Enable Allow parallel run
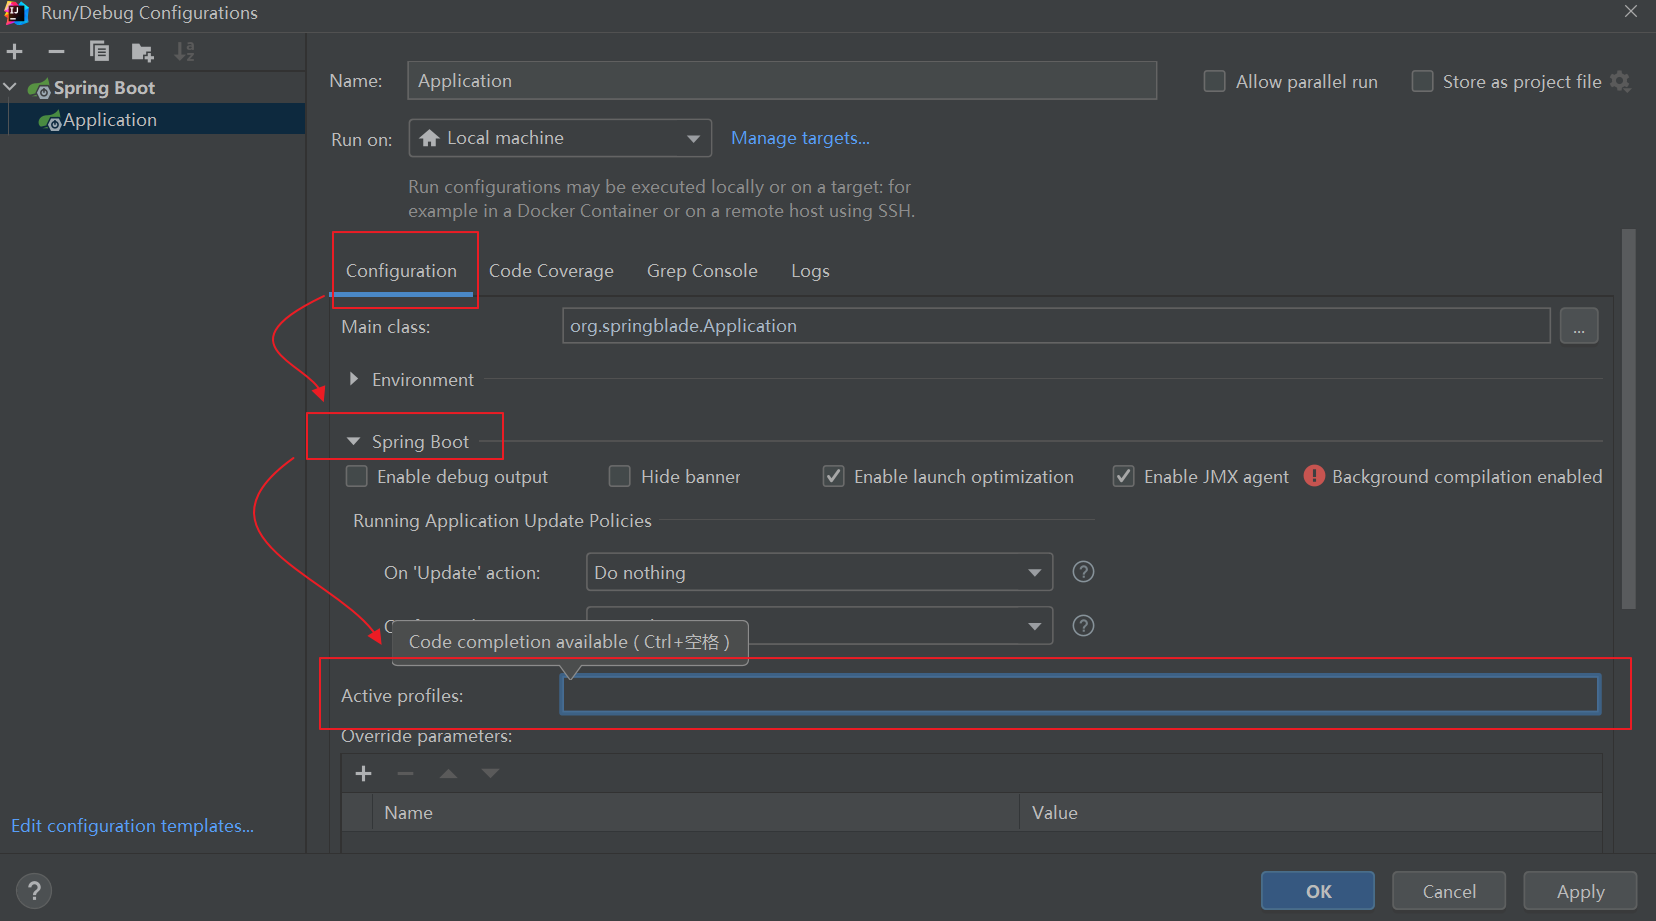 (x=1214, y=82)
